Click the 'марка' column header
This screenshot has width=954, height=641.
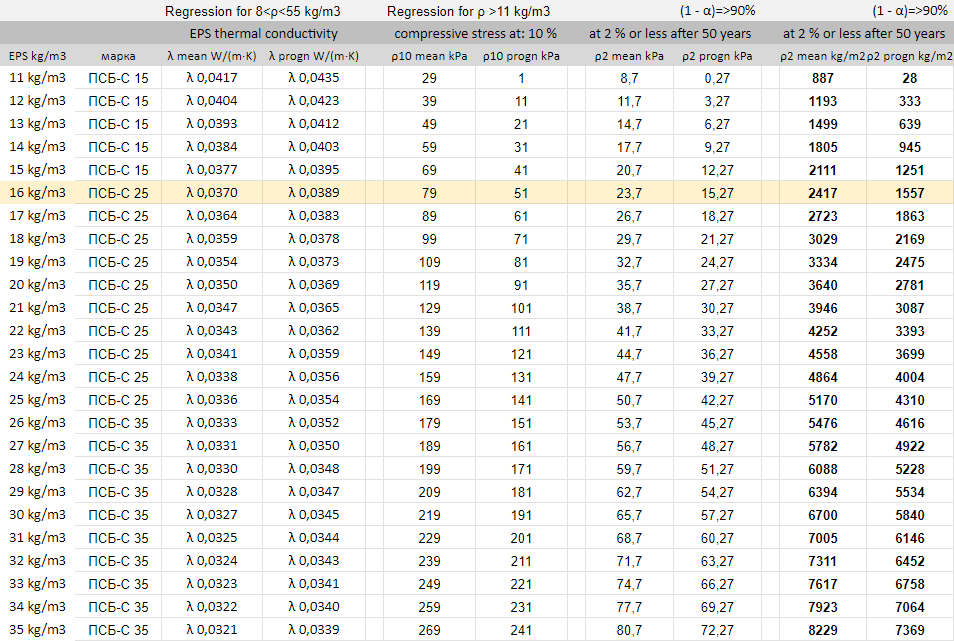pyautogui.click(x=118, y=56)
